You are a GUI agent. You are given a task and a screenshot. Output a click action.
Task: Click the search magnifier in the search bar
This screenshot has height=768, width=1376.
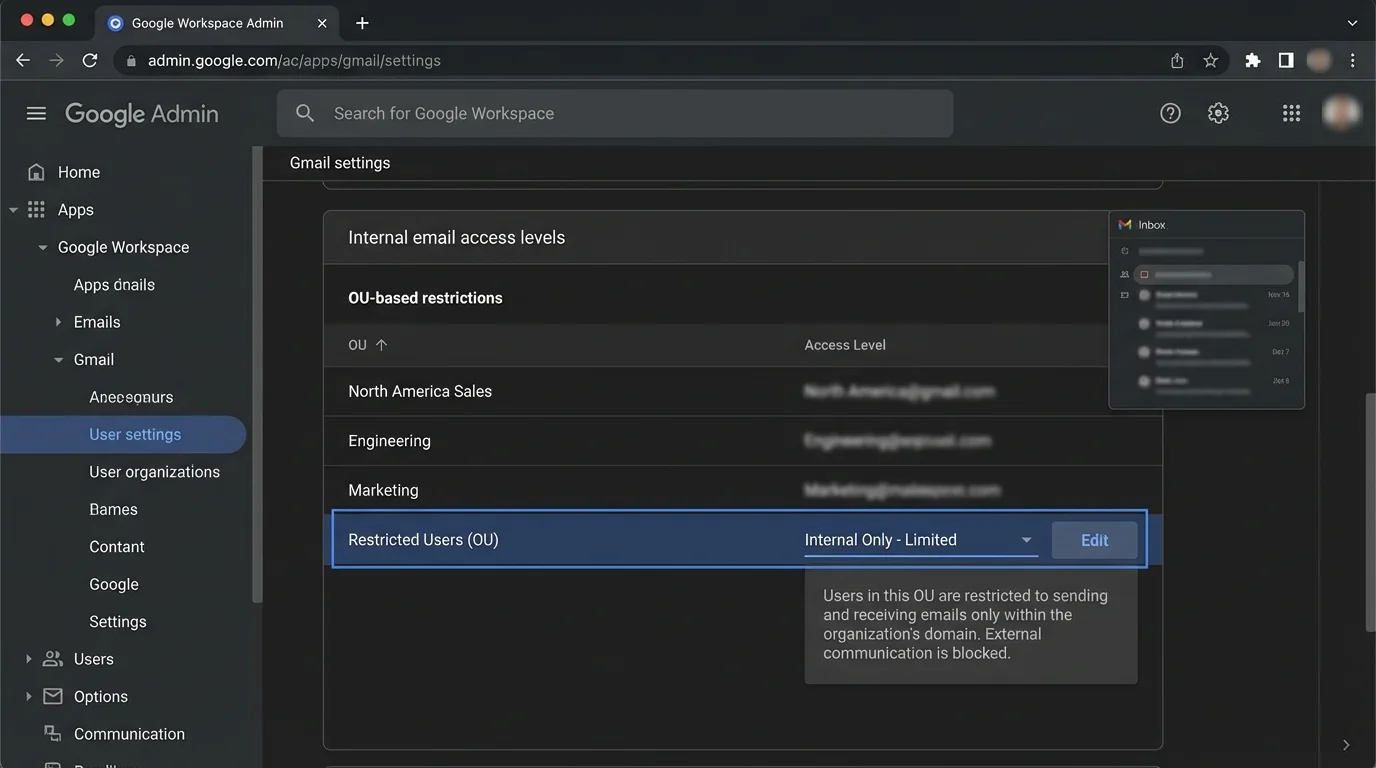[305, 113]
